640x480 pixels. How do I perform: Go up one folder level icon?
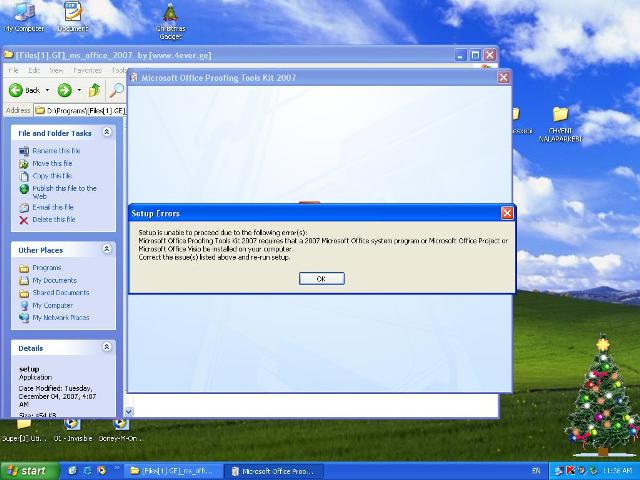click(94, 90)
